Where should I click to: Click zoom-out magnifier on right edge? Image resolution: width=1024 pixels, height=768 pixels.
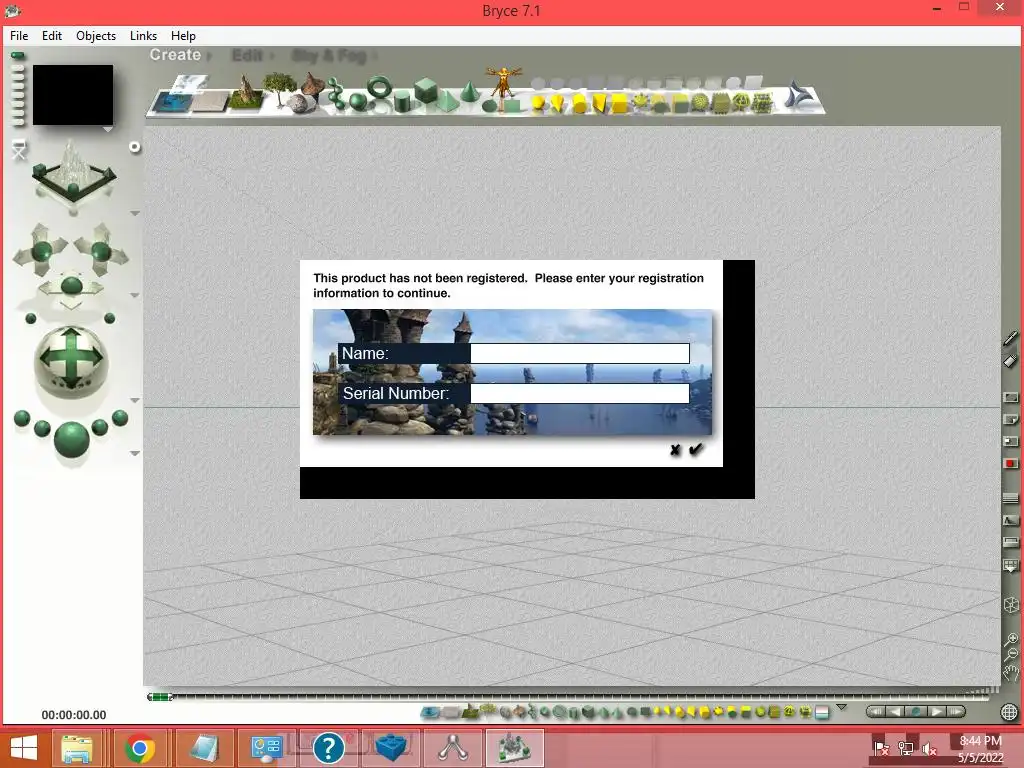[x=1011, y=654]
